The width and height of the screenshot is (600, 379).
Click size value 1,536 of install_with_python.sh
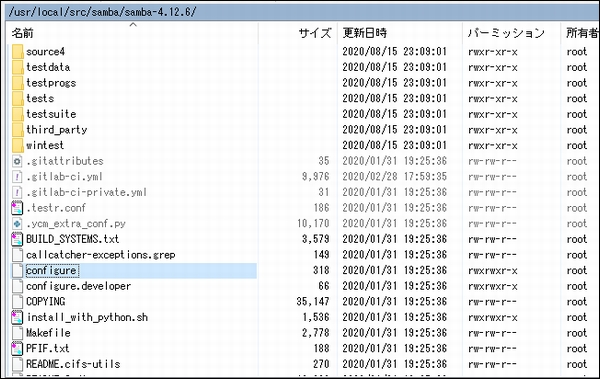pos(315,317)
